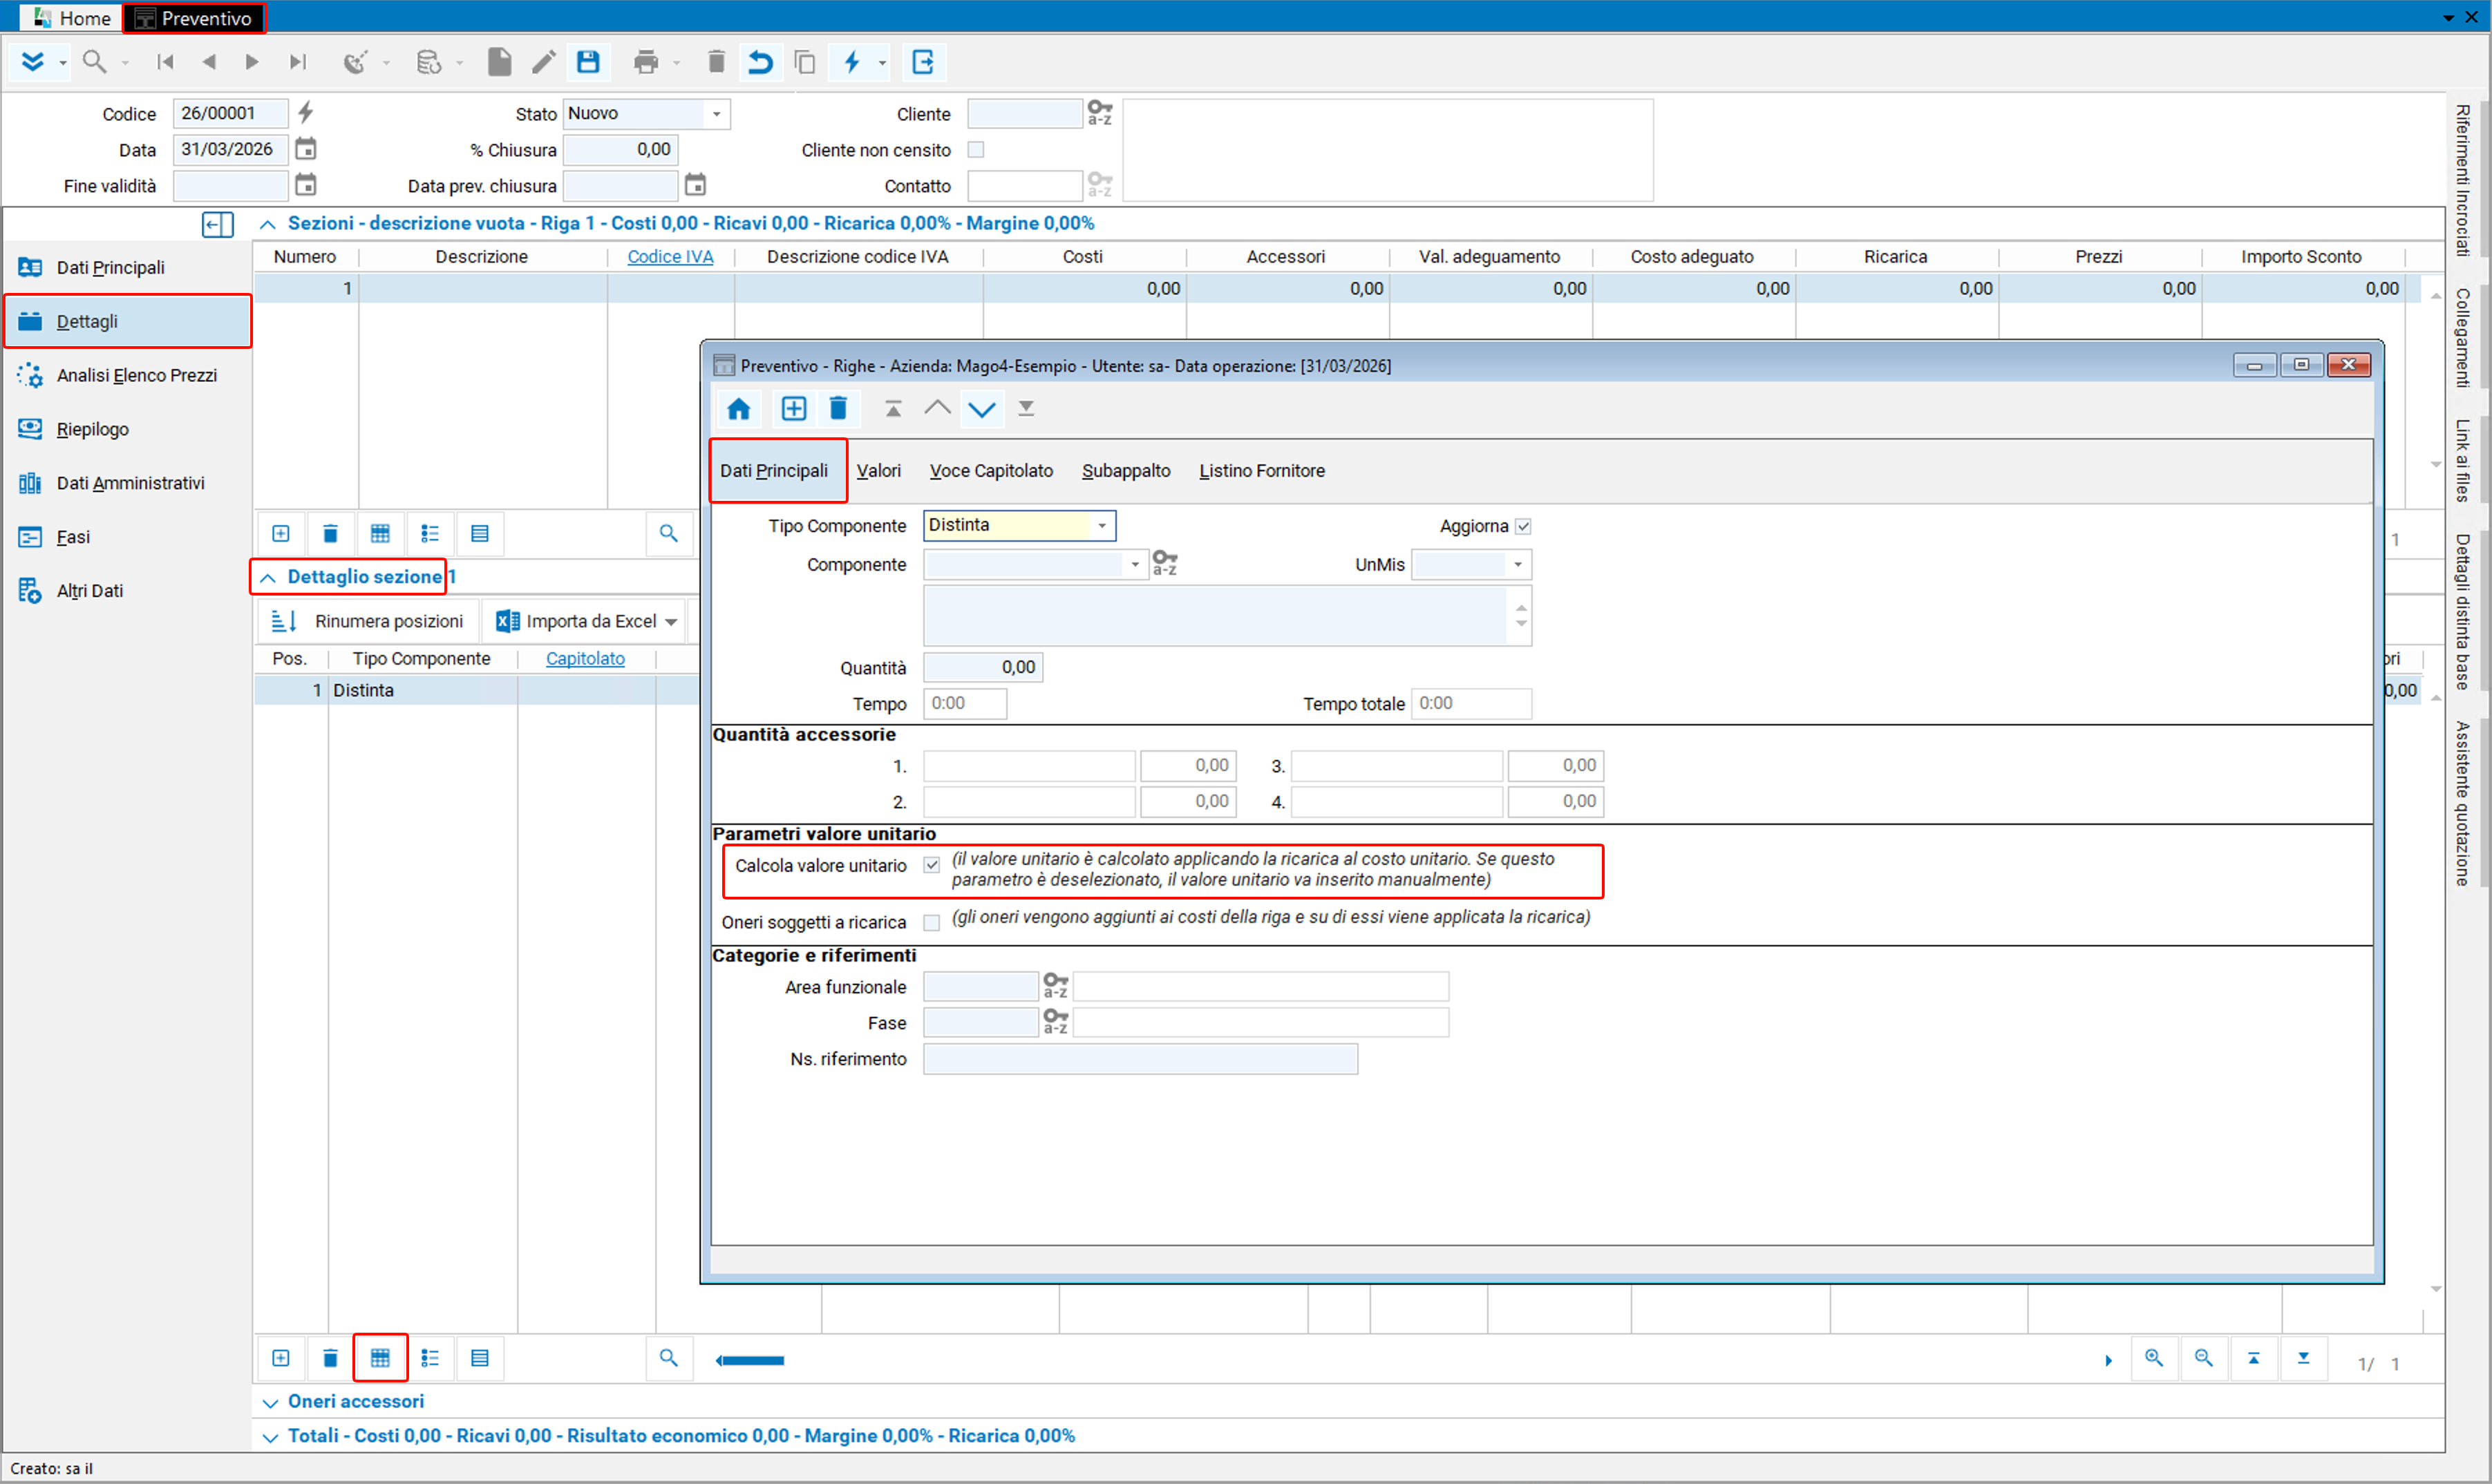Viewport: 2492px width, 1484px height.
Task: Click the Print icon in toolbar
Action: click(x=646, y=62)
